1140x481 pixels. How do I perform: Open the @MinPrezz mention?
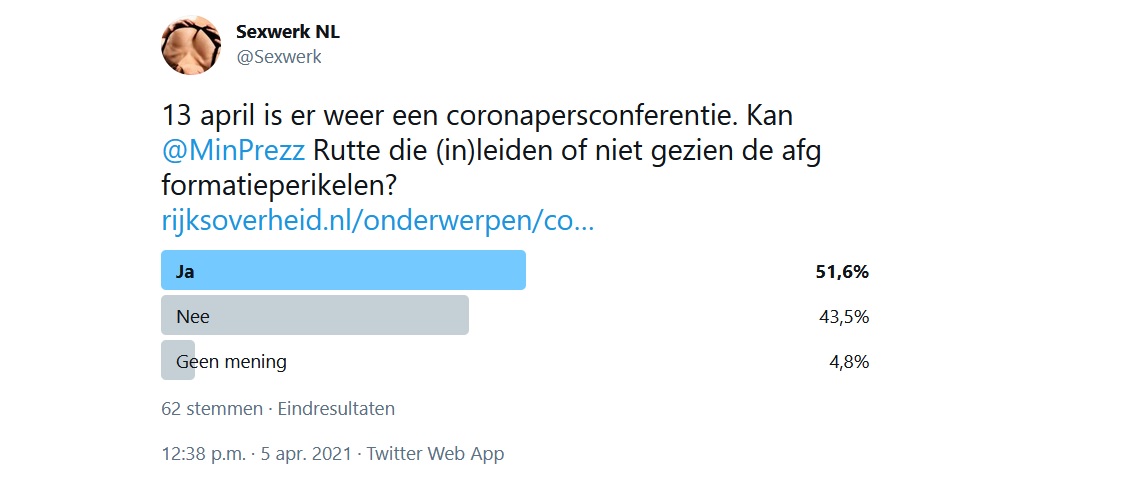234,153
